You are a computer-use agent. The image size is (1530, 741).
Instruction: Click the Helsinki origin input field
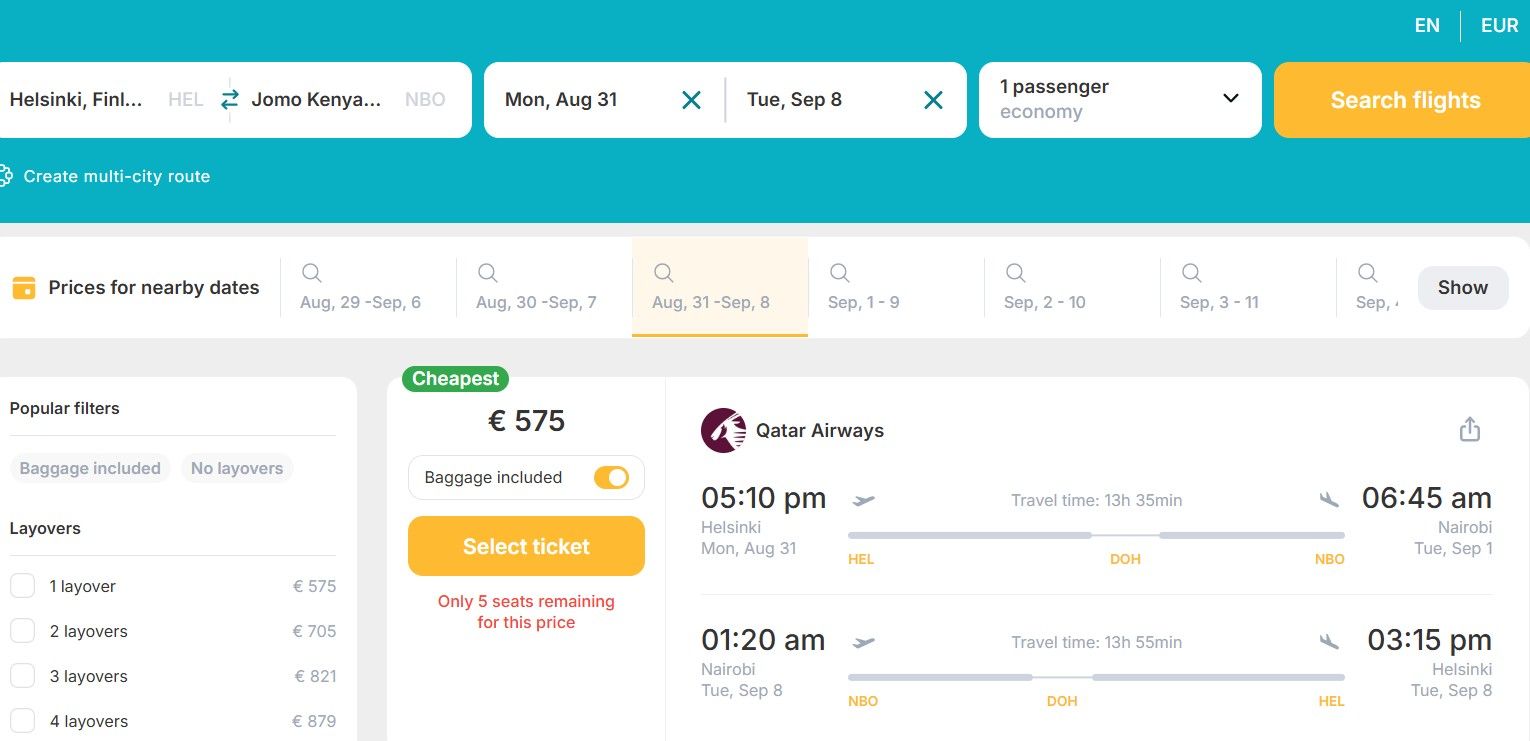76,100
